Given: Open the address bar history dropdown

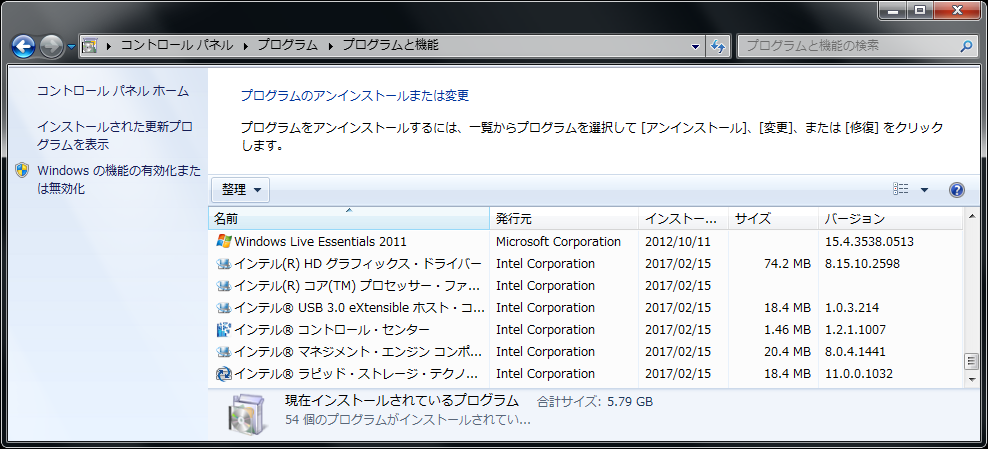Looking at the screenshot, I should click(x=696, y=46).
